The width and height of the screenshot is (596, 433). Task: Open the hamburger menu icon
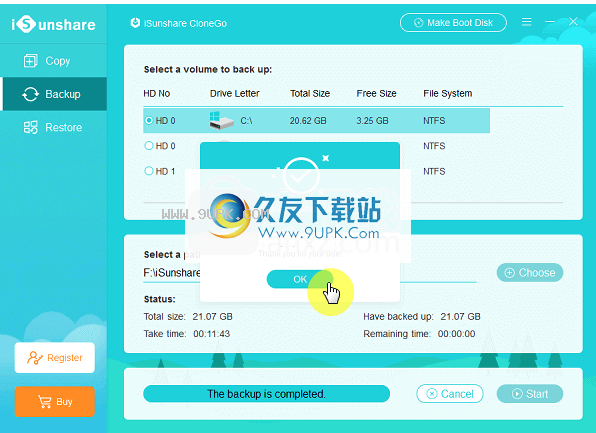coord(526,22)
